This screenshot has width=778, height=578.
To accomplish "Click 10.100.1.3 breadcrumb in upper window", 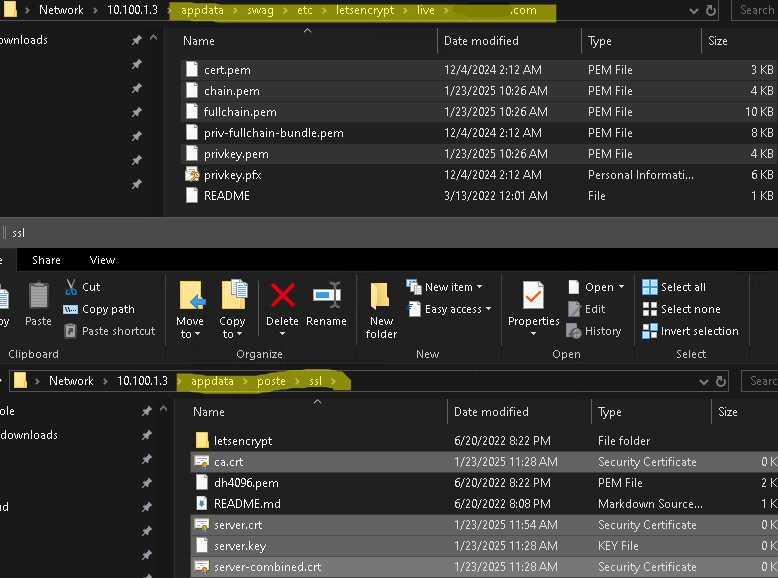I will click(132, 10).
